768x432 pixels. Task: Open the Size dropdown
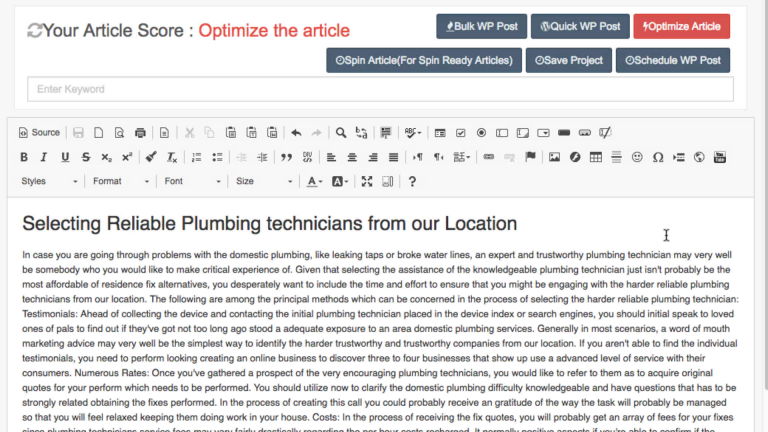263,181
